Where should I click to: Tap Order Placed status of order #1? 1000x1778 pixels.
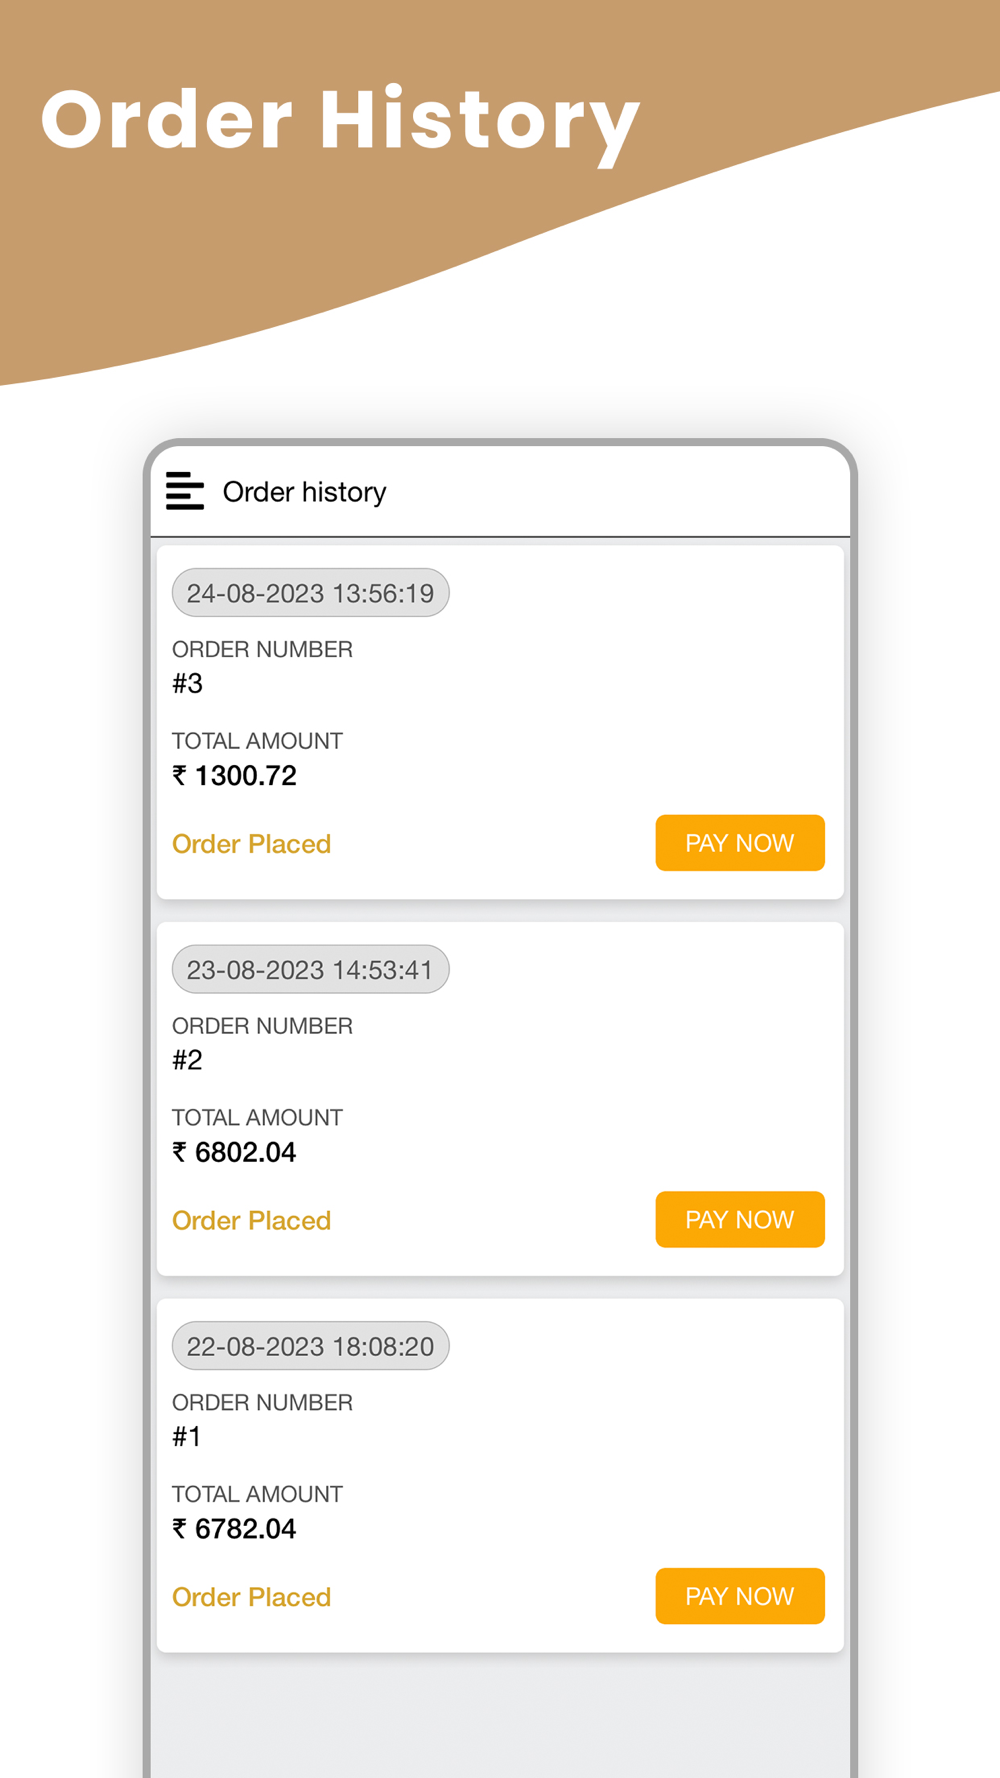tap(251, 1597)
